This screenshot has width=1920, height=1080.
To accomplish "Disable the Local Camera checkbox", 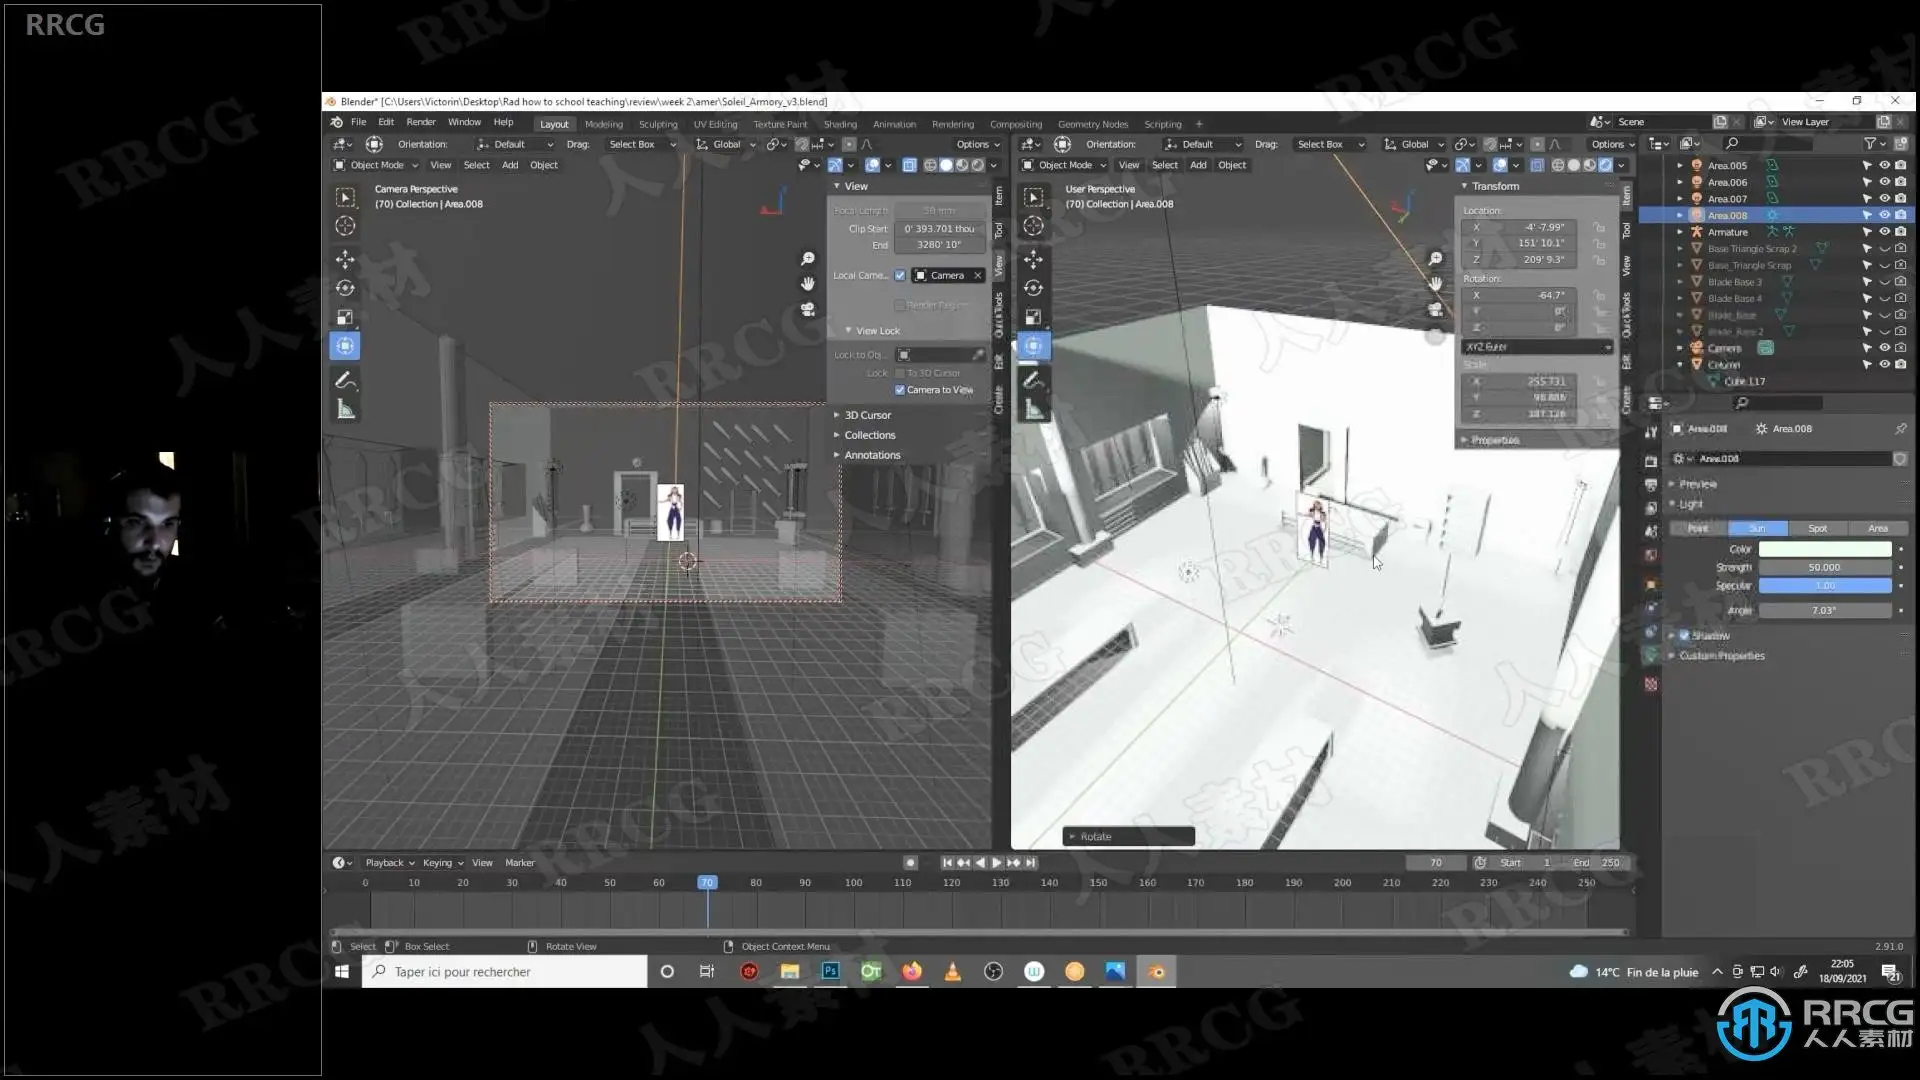I will [900, 275].
